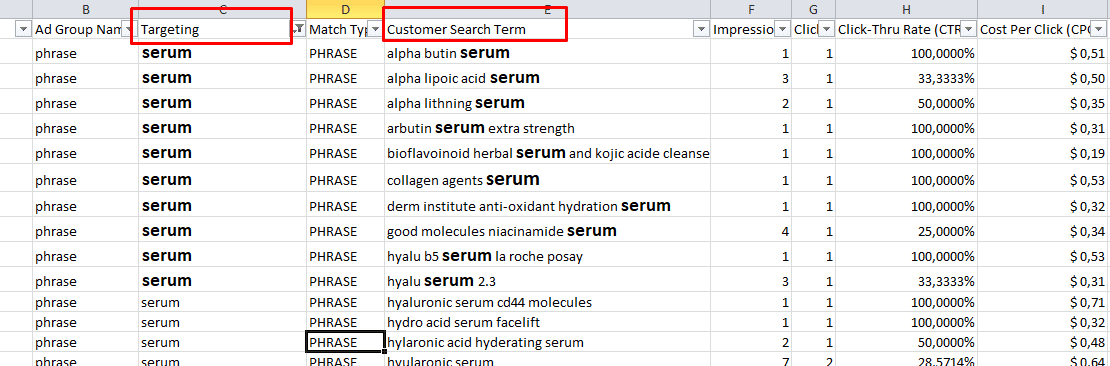Image resolution: width=1110 pixels, height=366 pixels.
Task: Select PHRASE match type cell in arbutin serum row
Action: click(x=345, y=128)
